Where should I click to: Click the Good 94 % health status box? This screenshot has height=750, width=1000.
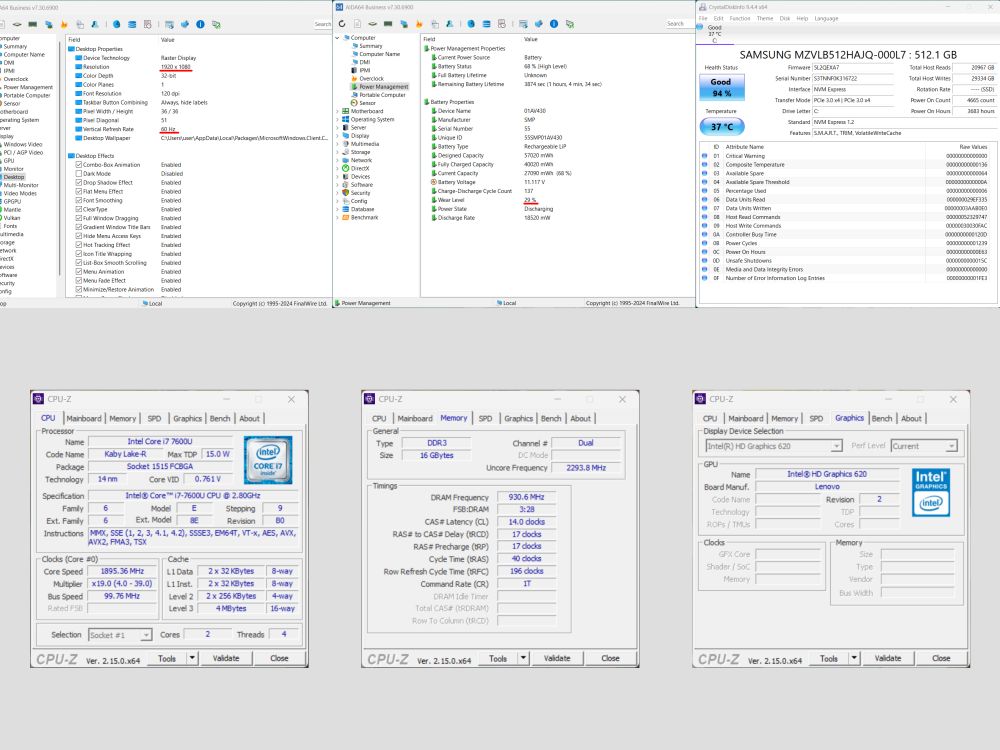(720, 87)
